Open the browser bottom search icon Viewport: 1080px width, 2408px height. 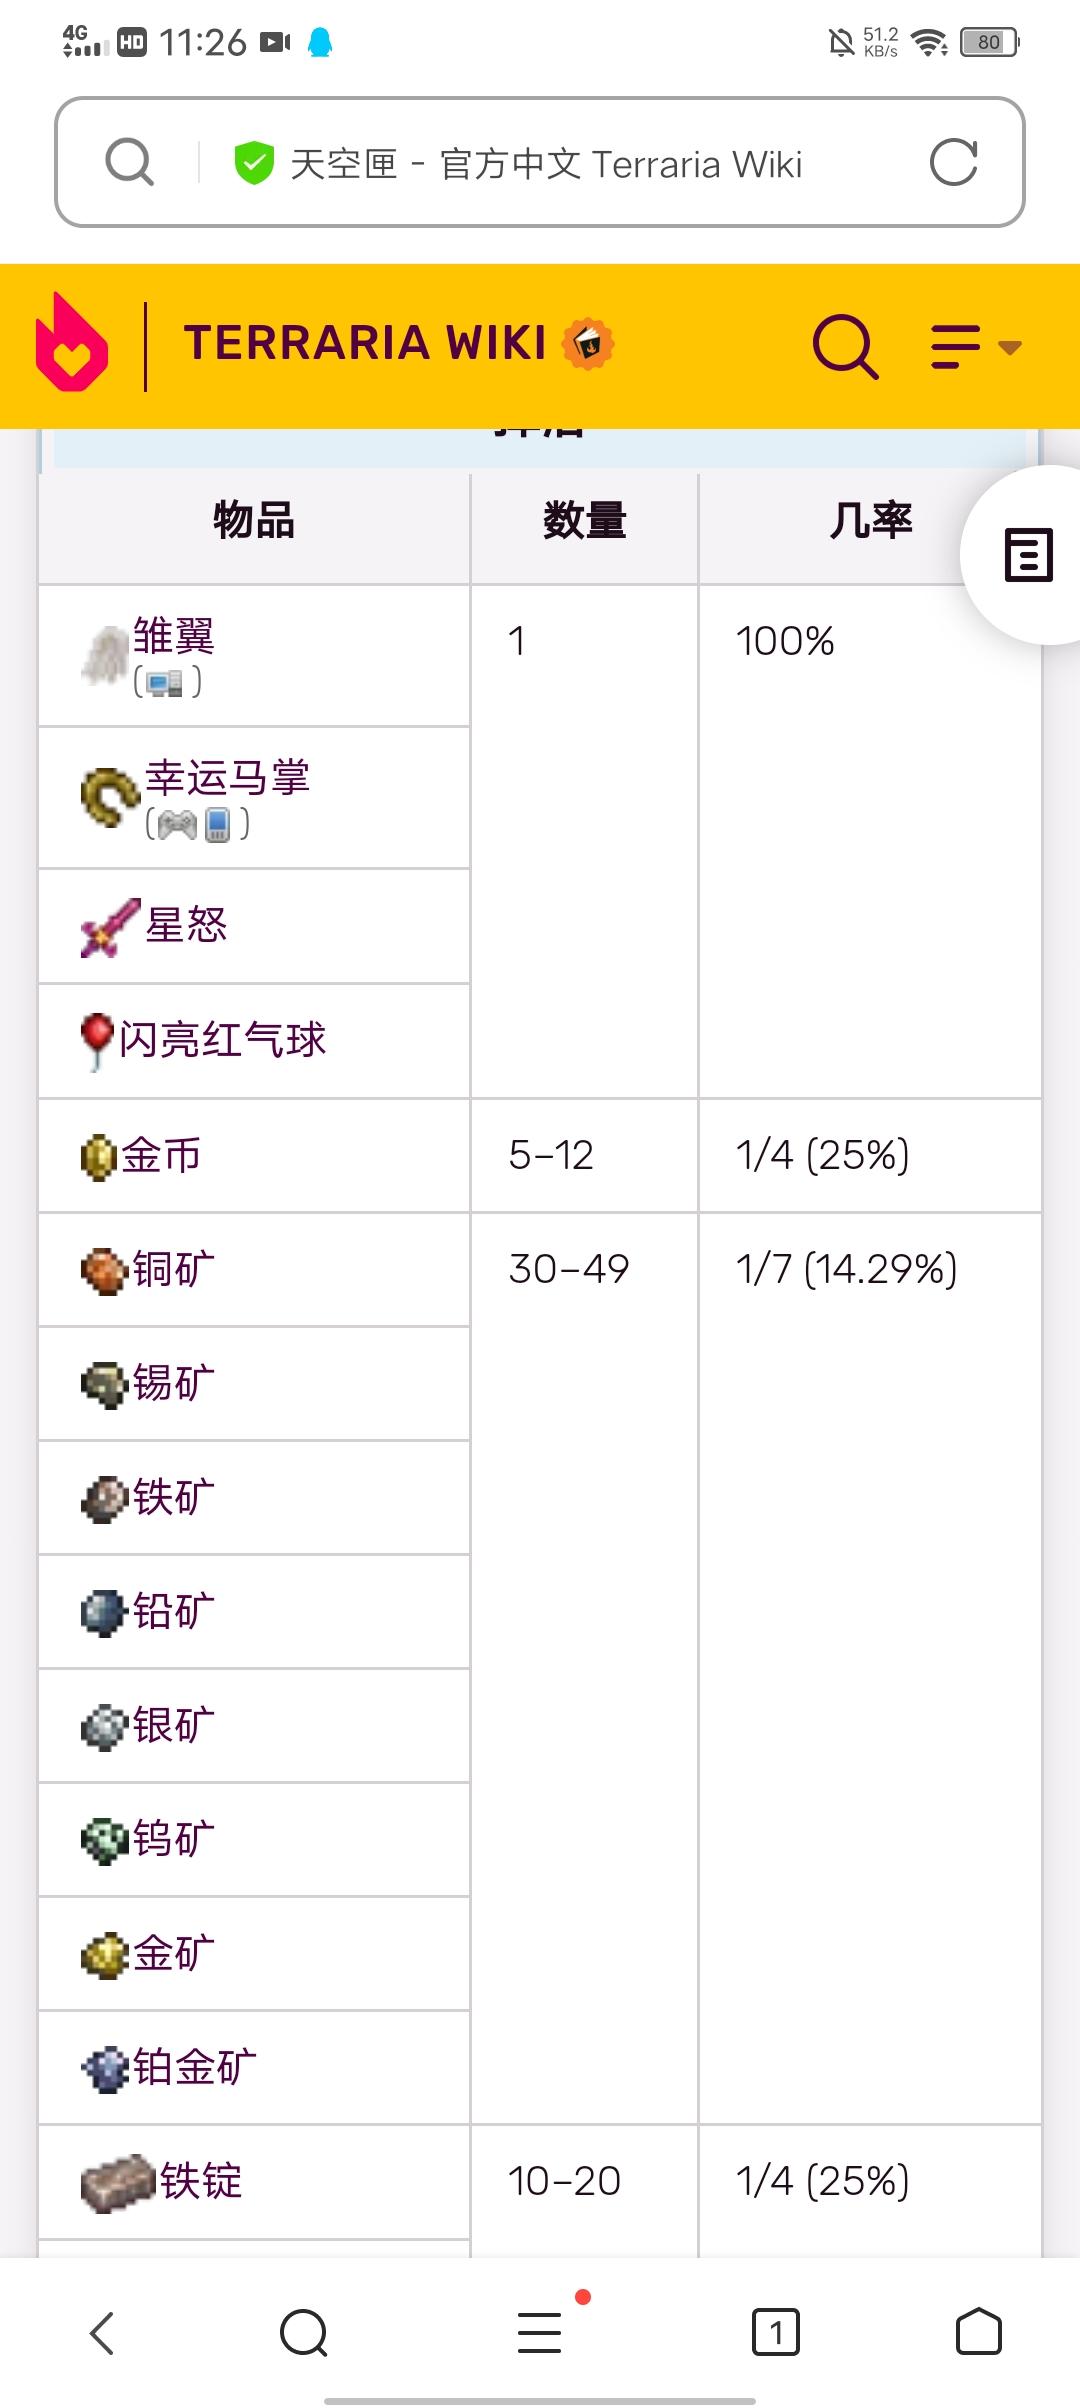(304, 2333)
